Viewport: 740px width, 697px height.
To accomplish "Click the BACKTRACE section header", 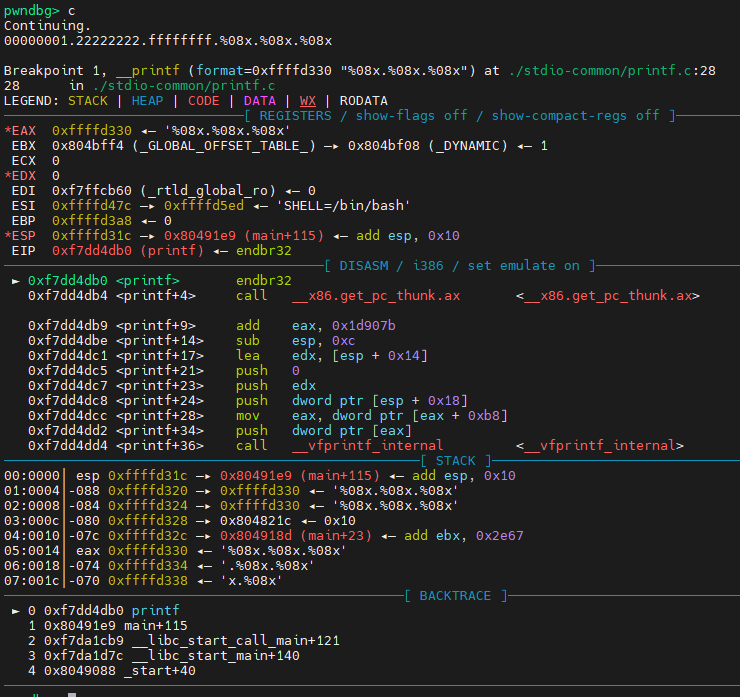I will click(455, 595).
